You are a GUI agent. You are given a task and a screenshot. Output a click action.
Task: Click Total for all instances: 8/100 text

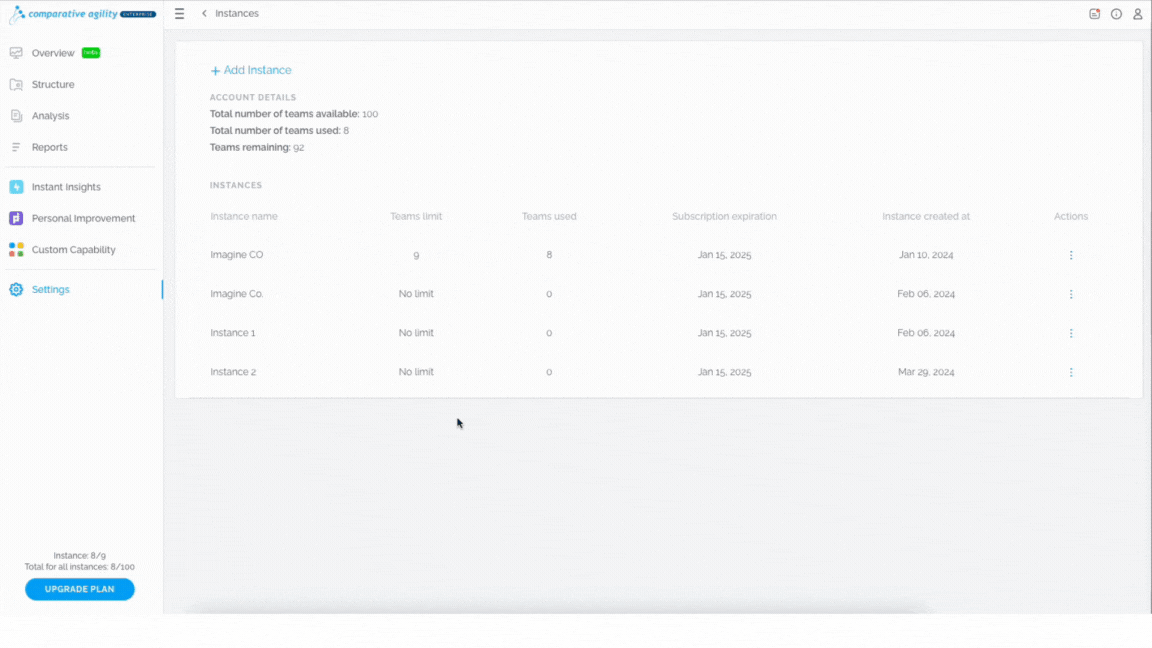point(79,567)
